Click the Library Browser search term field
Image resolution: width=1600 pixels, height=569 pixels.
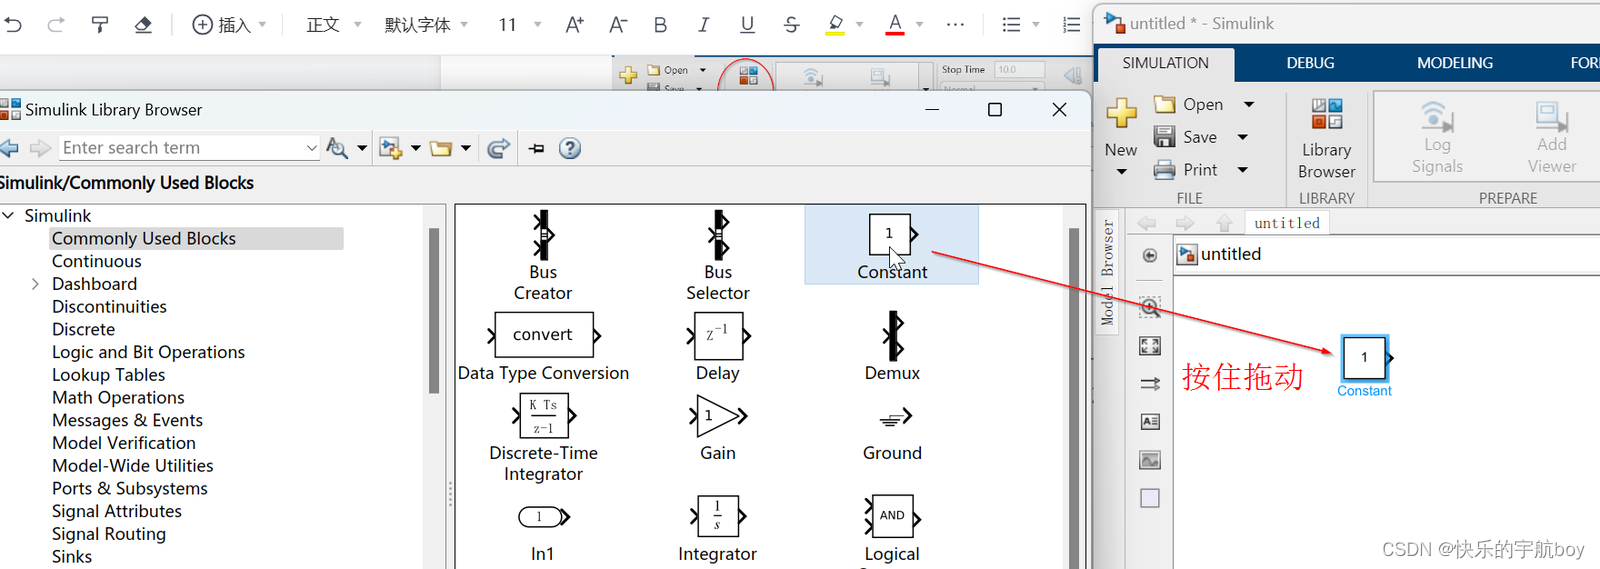pyautogui.click(x=189, y=148)
